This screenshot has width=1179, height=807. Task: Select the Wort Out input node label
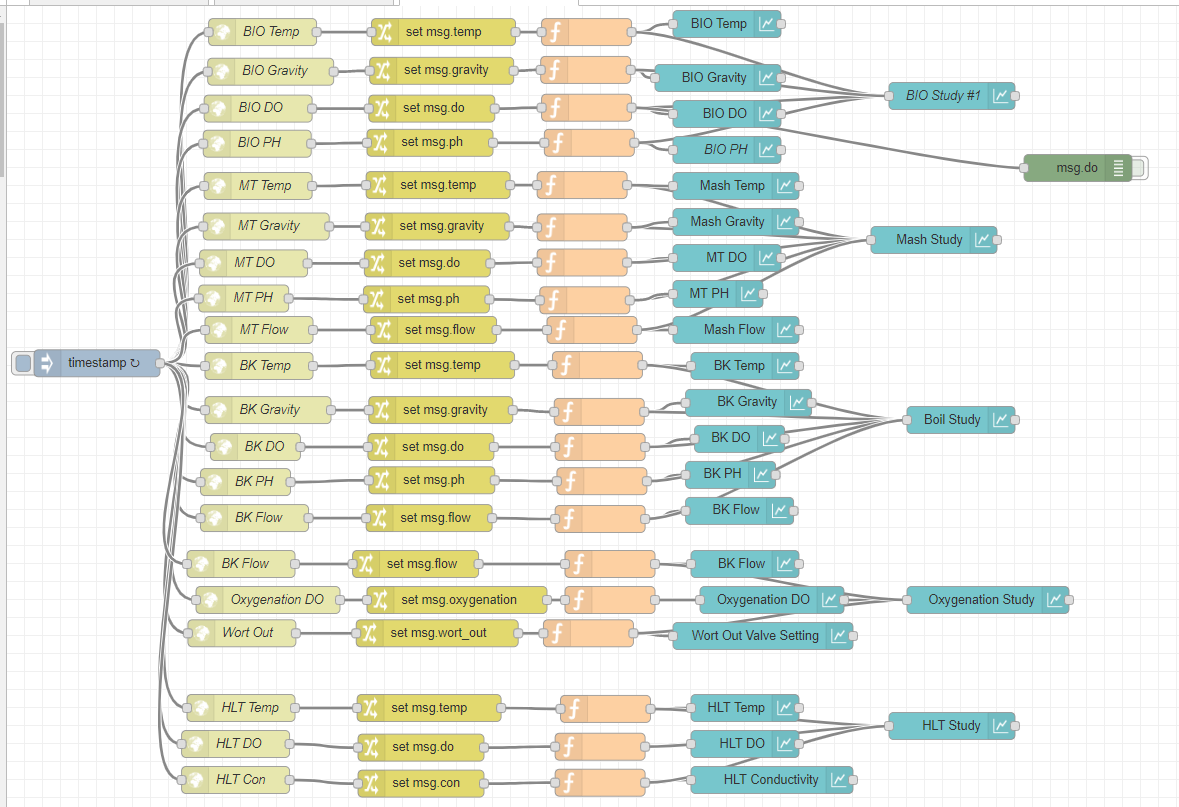click(x=247, y=633)
